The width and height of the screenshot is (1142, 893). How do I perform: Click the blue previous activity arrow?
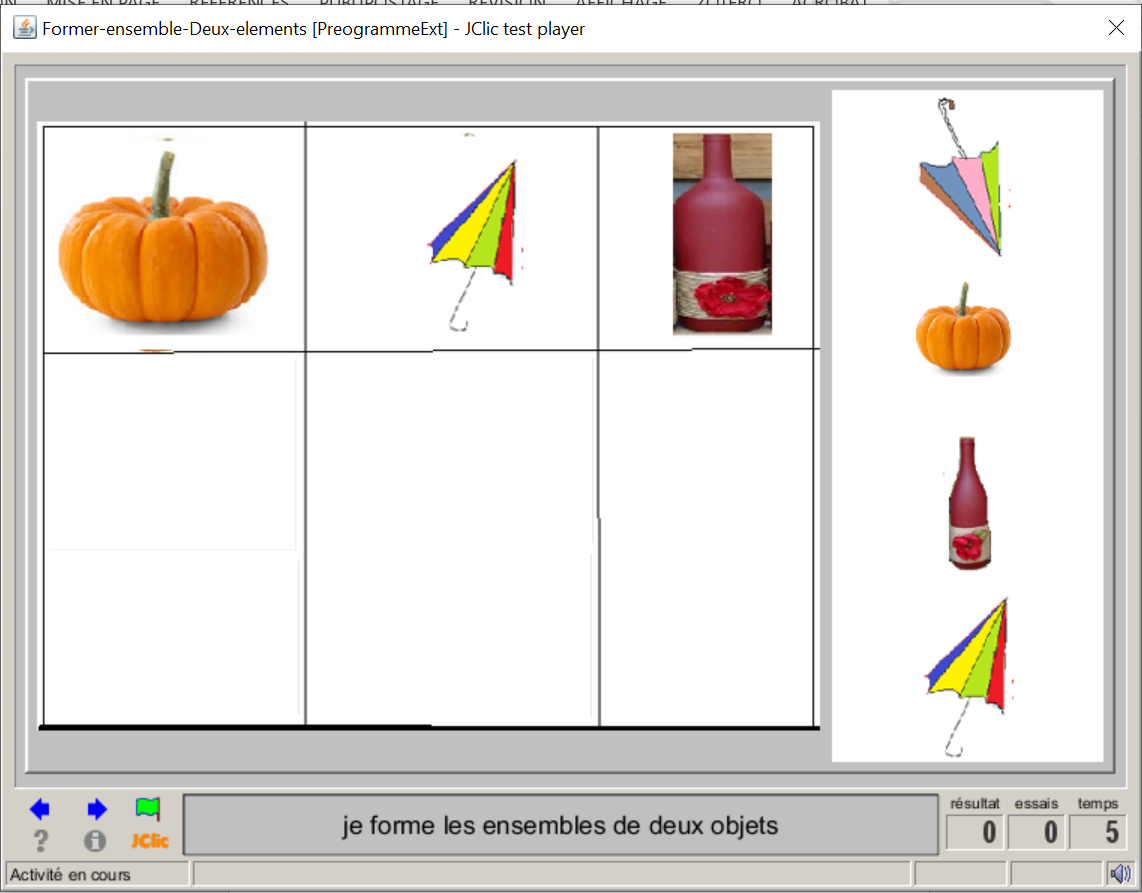click(x=40, y=809)
